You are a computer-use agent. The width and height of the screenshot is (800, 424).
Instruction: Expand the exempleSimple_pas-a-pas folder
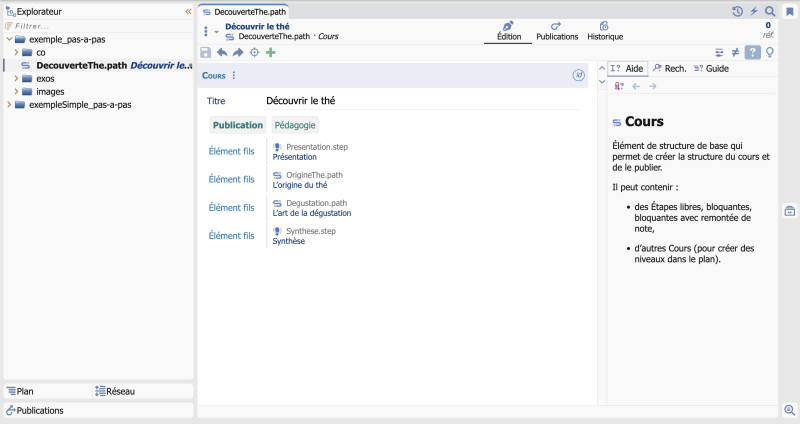[9, 105]
